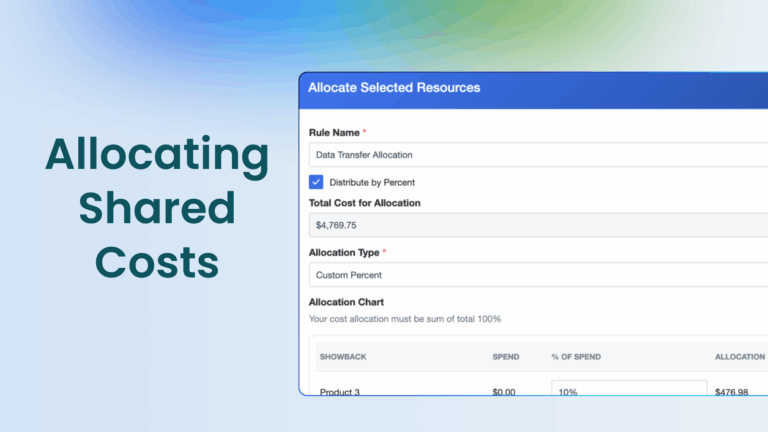Click the Total Cost for Allocation label

[364, 203]
